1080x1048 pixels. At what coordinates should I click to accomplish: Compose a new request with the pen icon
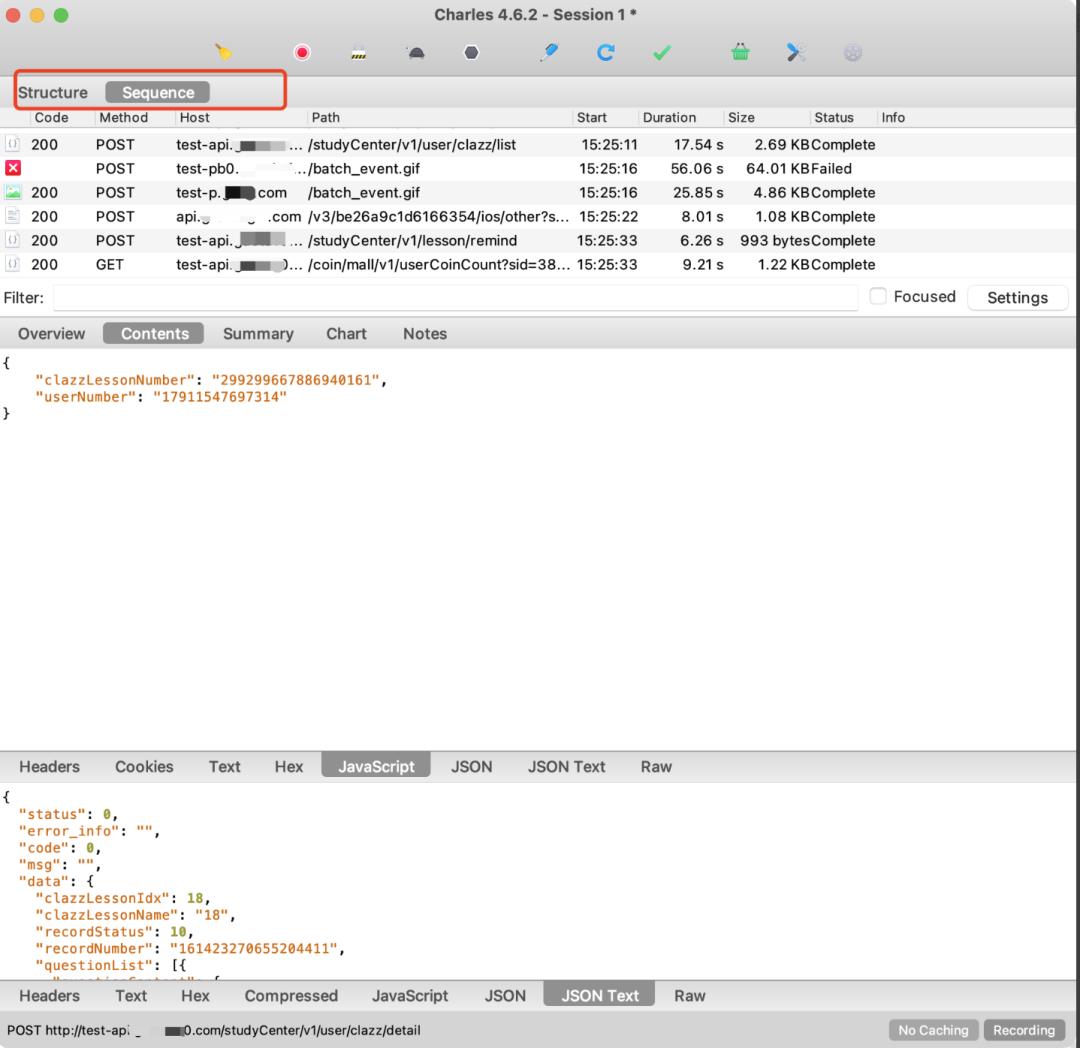pyautogui.click(x=549, y=53)
